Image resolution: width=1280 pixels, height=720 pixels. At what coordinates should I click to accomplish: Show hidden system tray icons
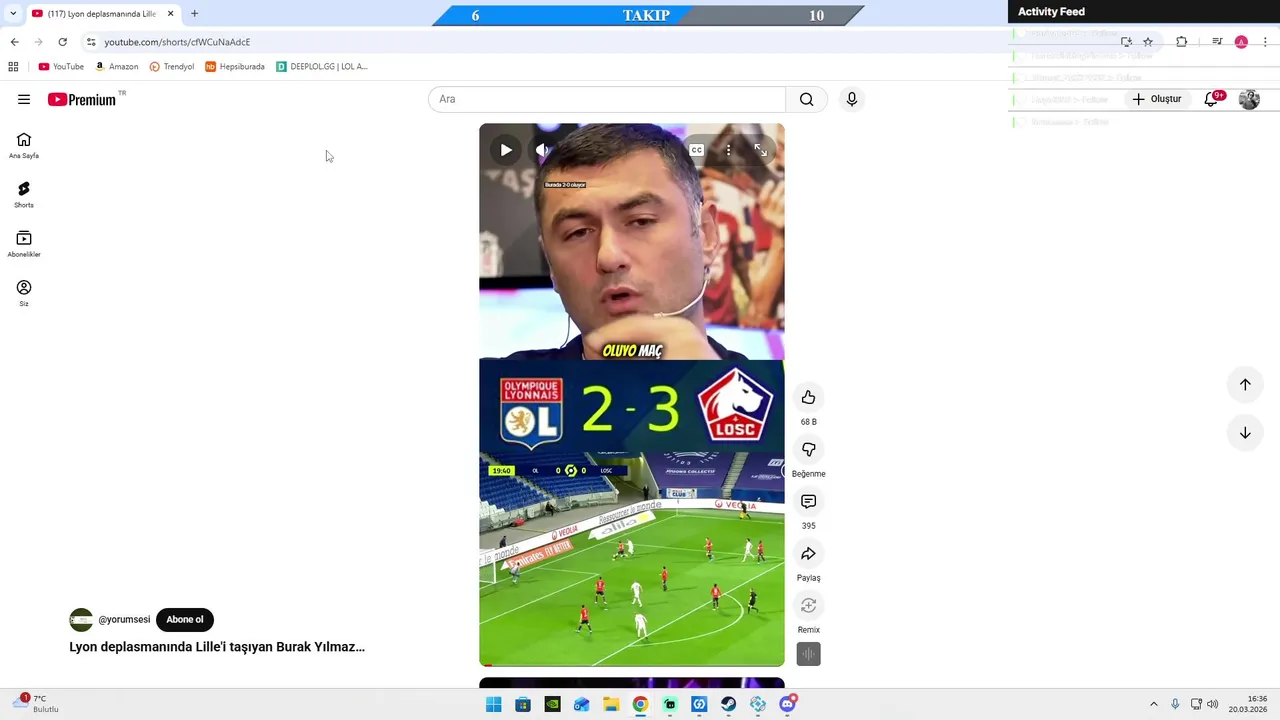1153,704
